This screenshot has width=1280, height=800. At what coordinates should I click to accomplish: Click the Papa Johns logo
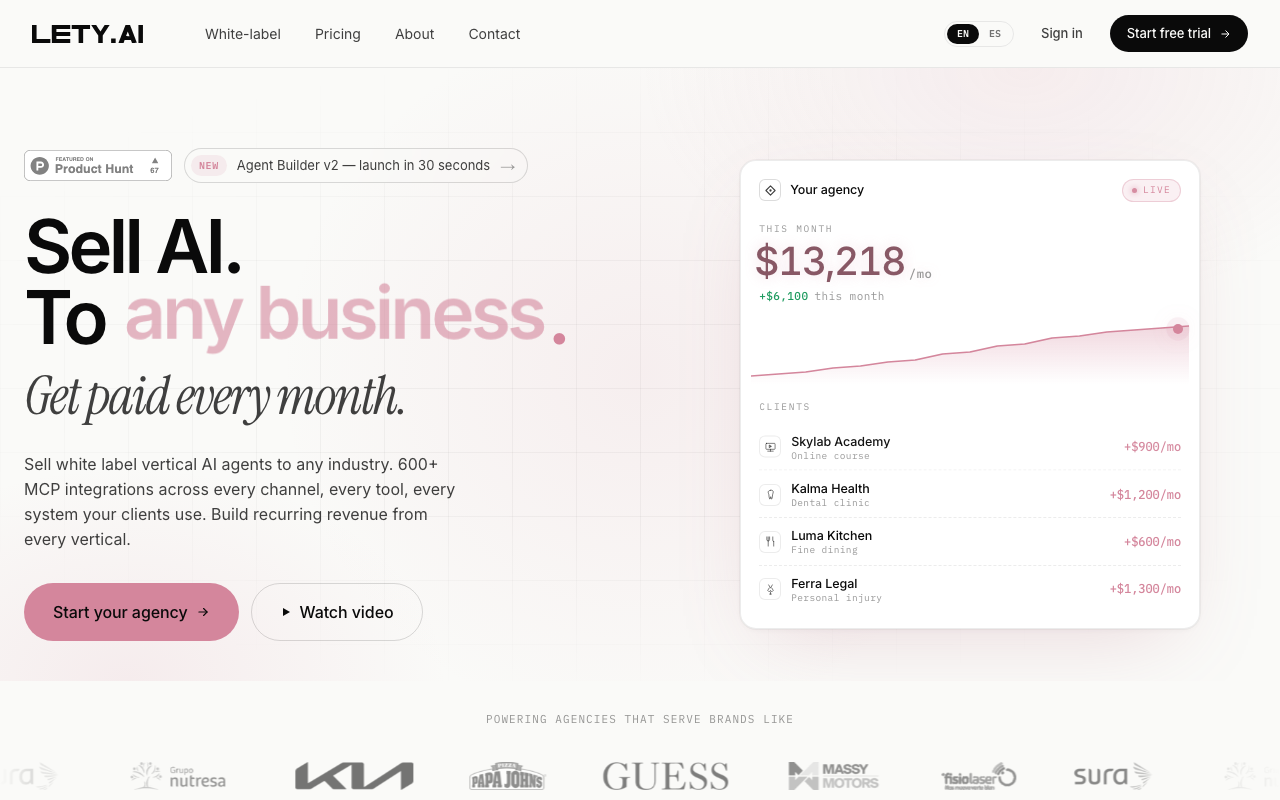(507, 776)
